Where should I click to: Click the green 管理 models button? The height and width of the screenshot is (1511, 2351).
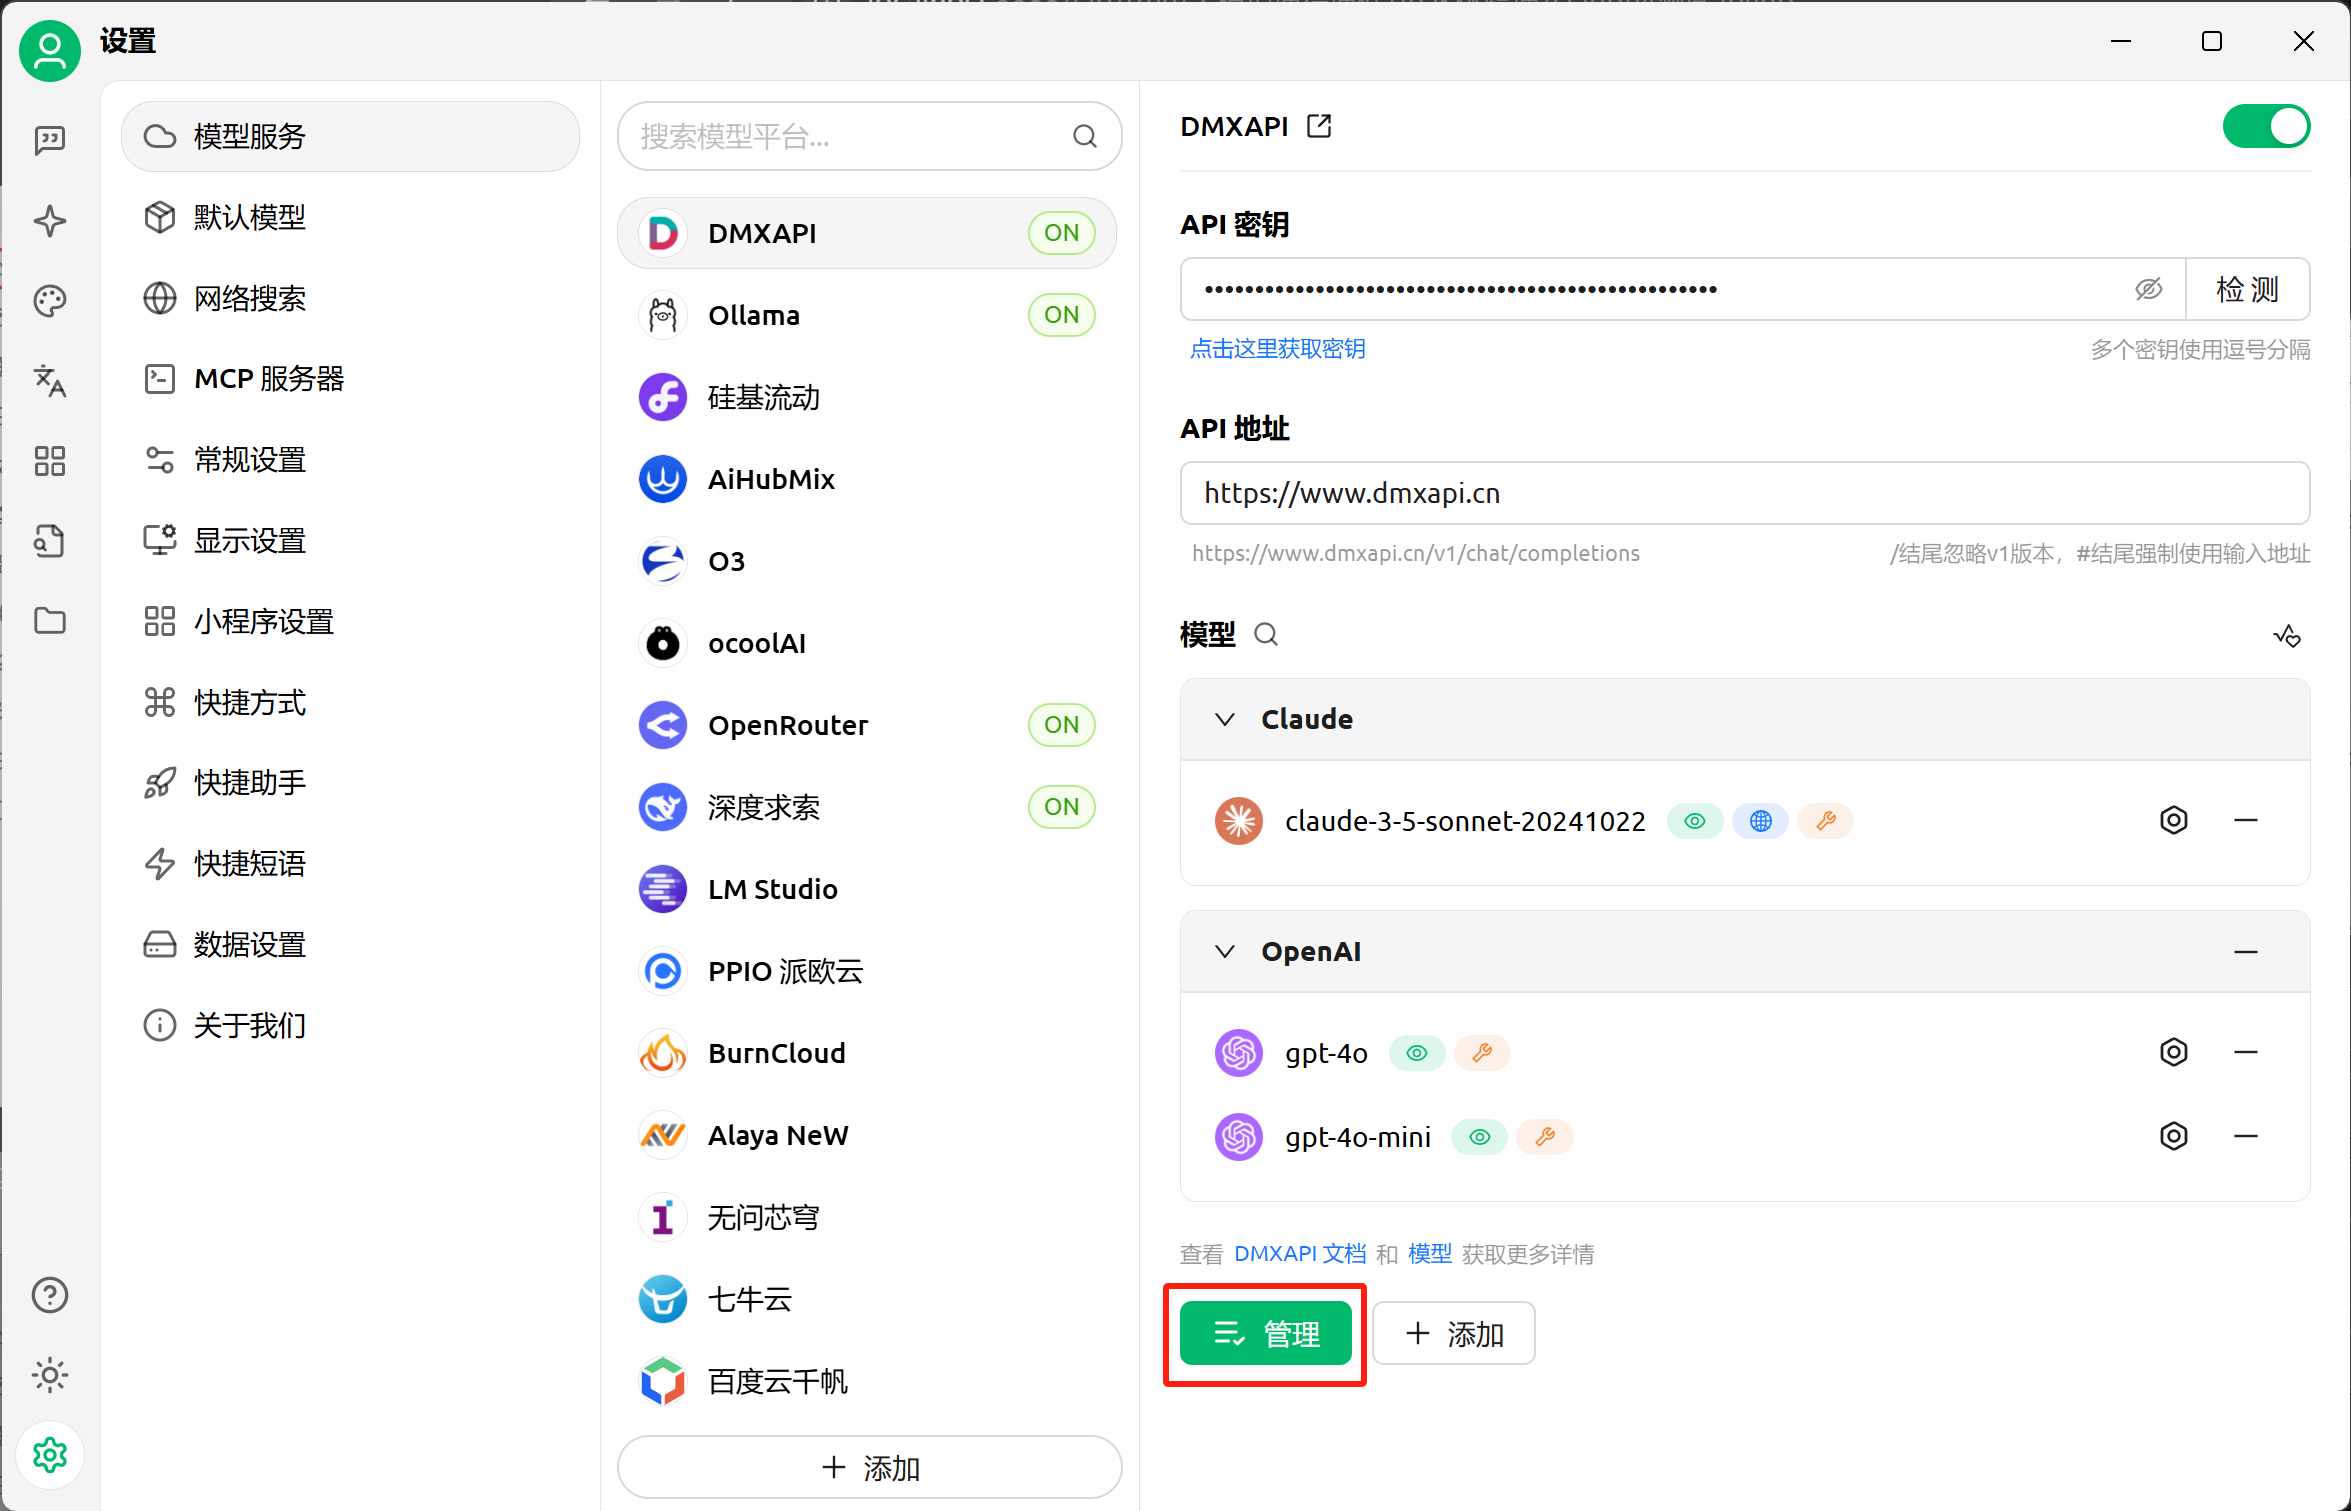pyautogui.click(x=1266, y=1334)
